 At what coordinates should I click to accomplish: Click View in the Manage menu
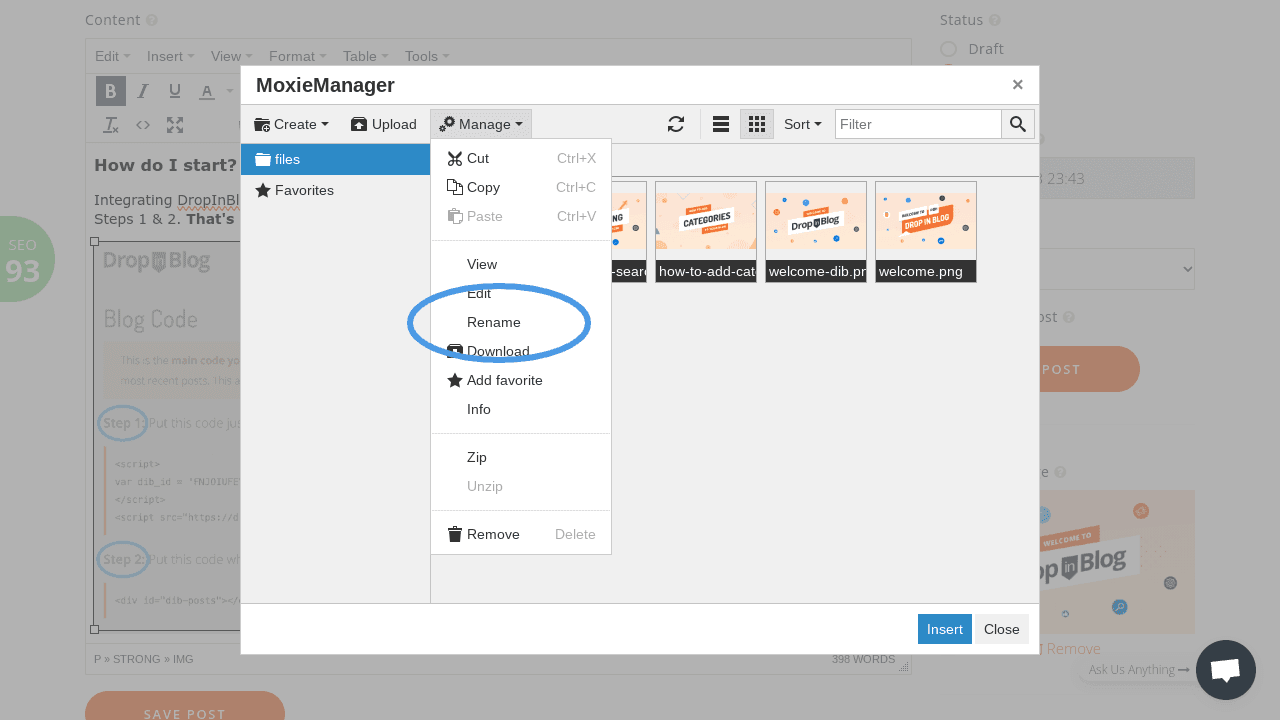pyautogui.click(x=521, y=264)
